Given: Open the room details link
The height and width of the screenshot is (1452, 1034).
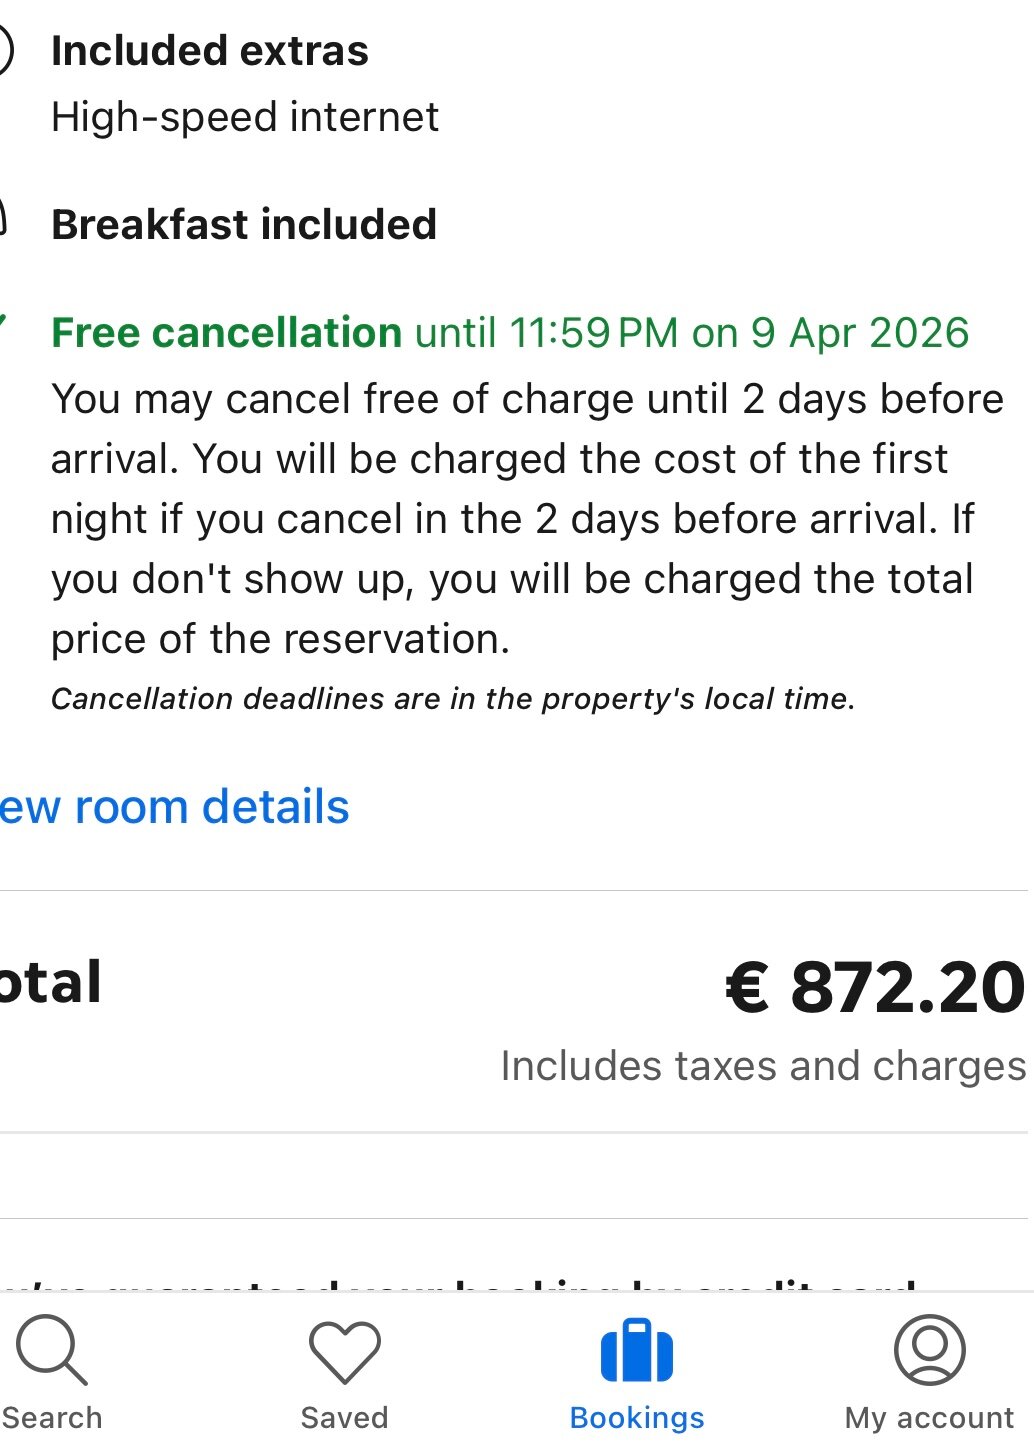Looking at the screenshot, I should [x=174, y=807].
